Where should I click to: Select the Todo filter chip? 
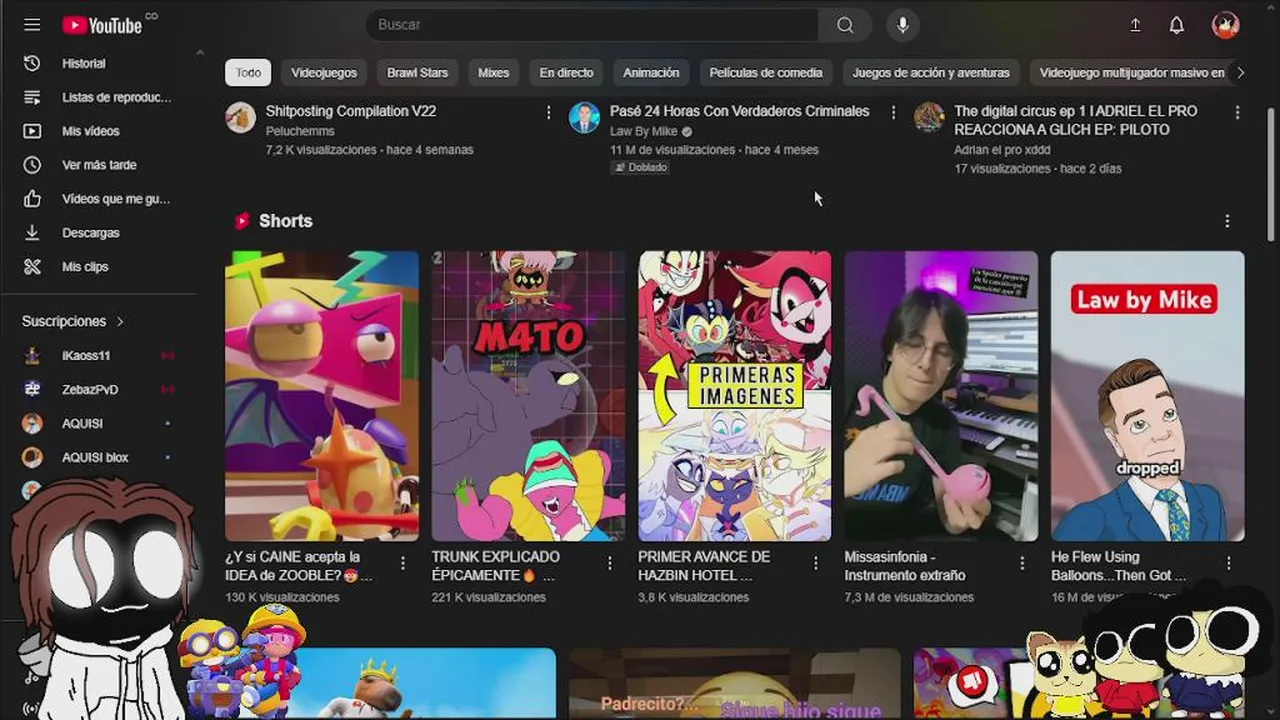pyautogui.click(x=248, y=73)
